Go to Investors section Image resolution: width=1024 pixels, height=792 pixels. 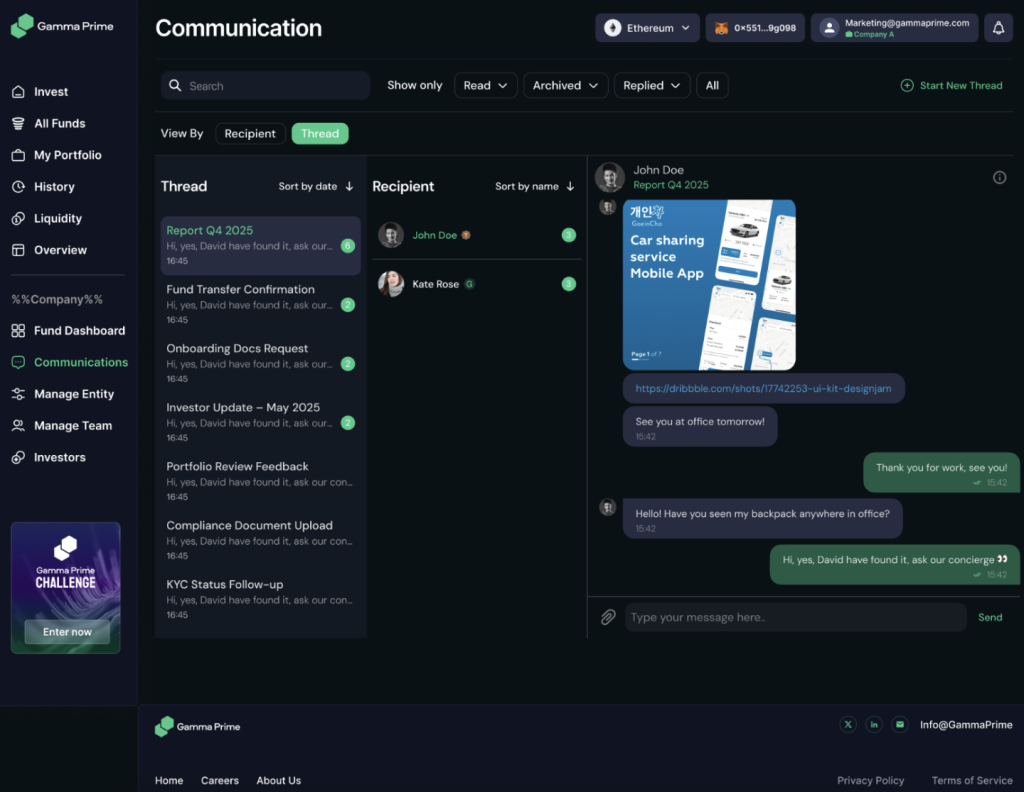[59, 458]
